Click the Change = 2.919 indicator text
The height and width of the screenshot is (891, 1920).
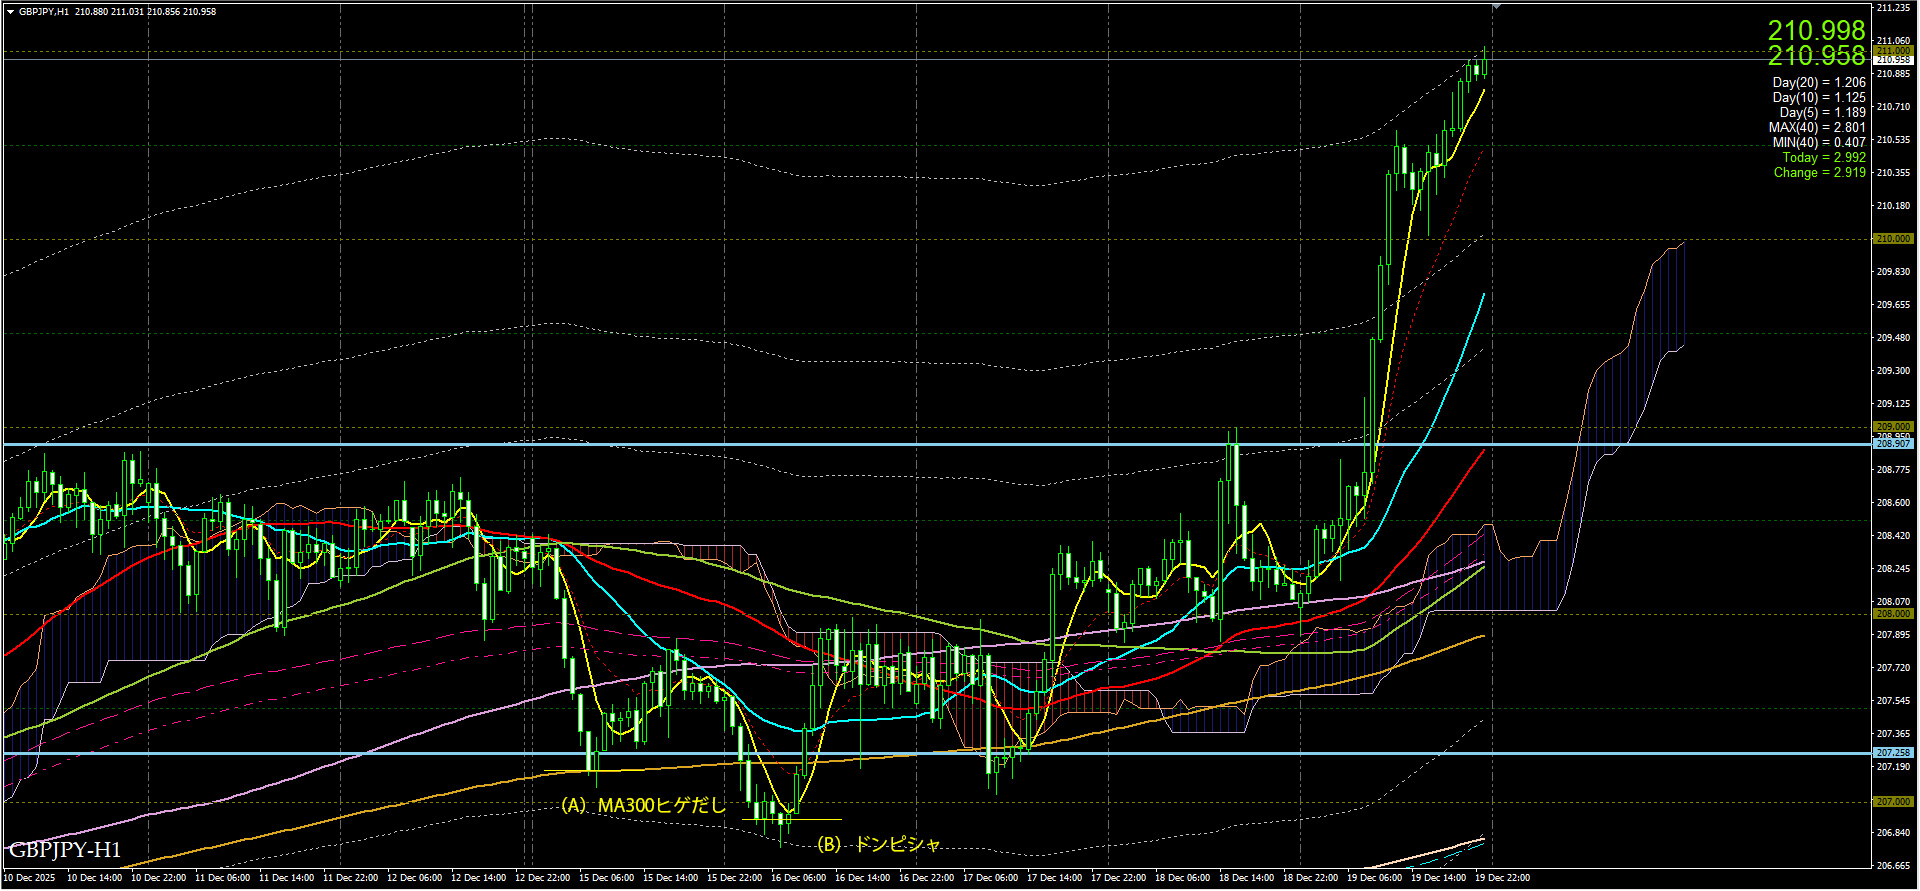(x=1819, y=172)
